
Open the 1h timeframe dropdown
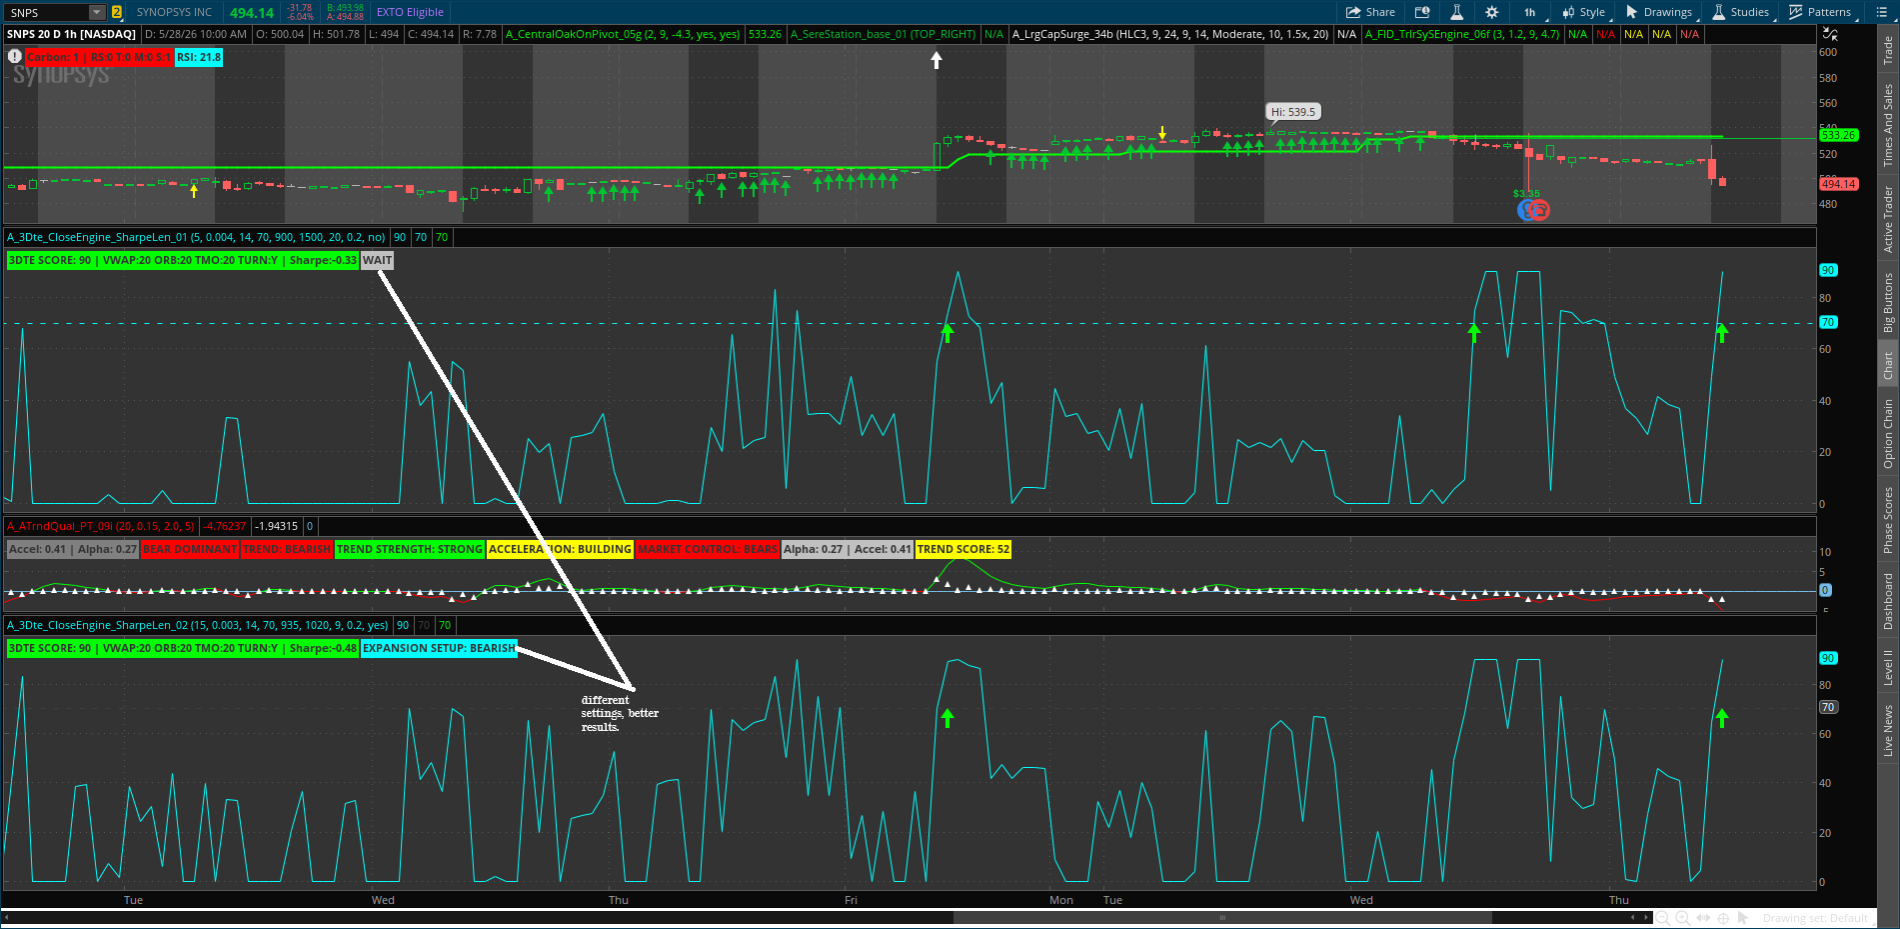[1531, 12]
